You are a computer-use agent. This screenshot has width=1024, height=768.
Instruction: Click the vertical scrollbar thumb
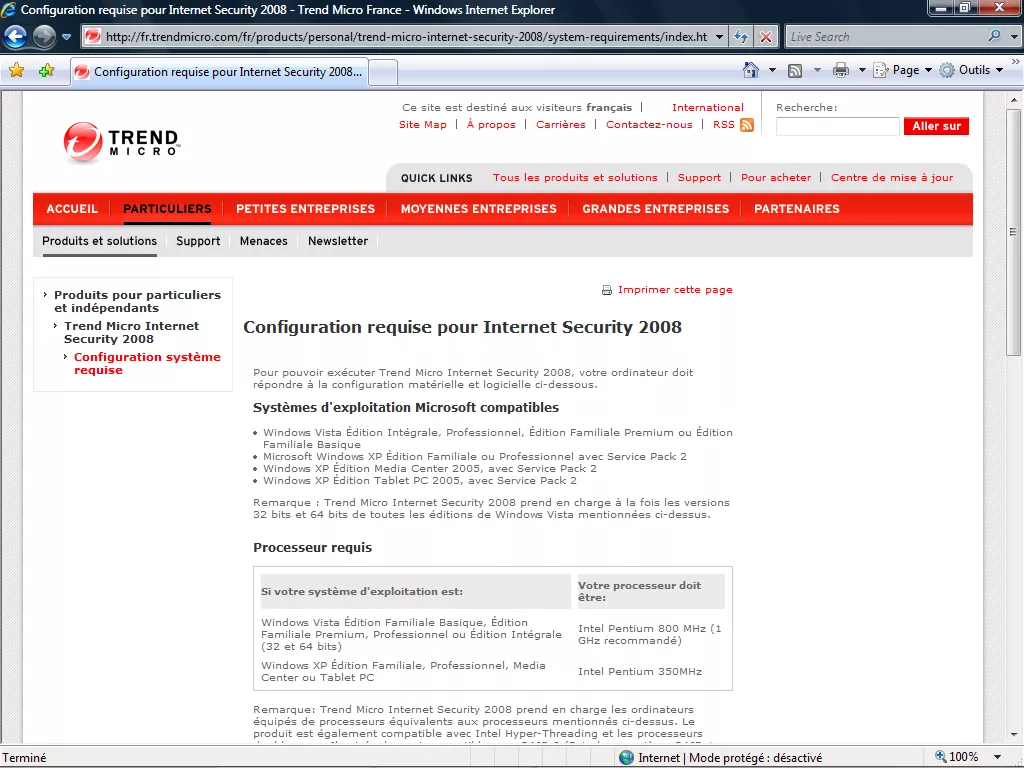coord(1013,232)
